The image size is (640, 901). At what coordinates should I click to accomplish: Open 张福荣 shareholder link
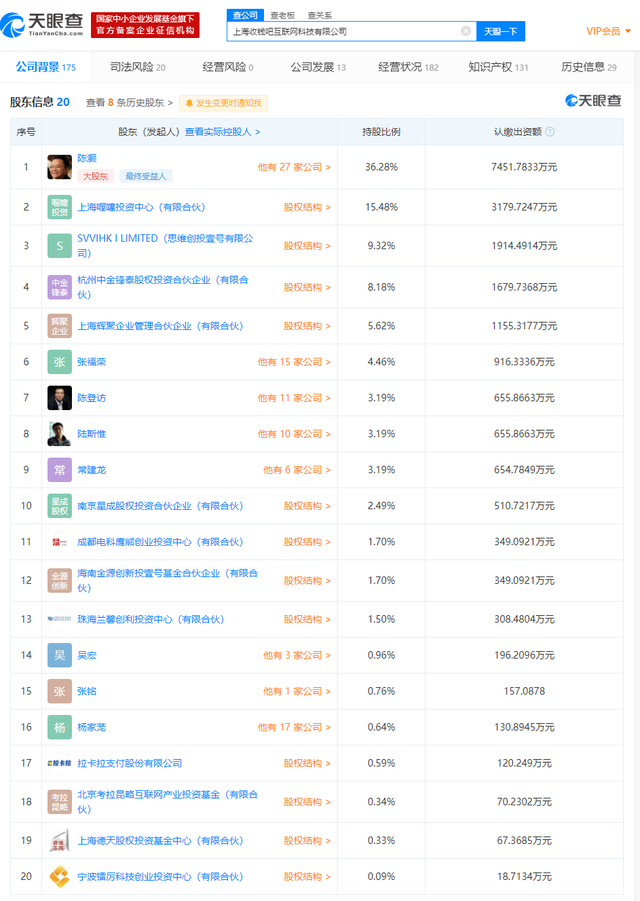(91, 362)
